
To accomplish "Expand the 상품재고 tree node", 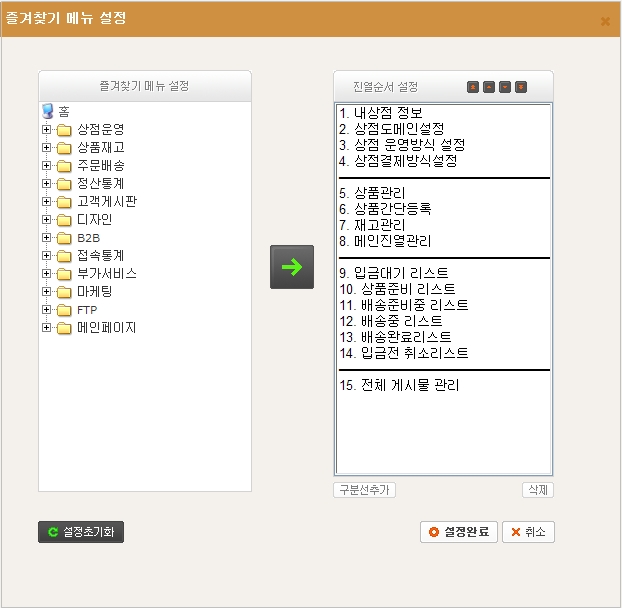I will (x=46, y=148).
